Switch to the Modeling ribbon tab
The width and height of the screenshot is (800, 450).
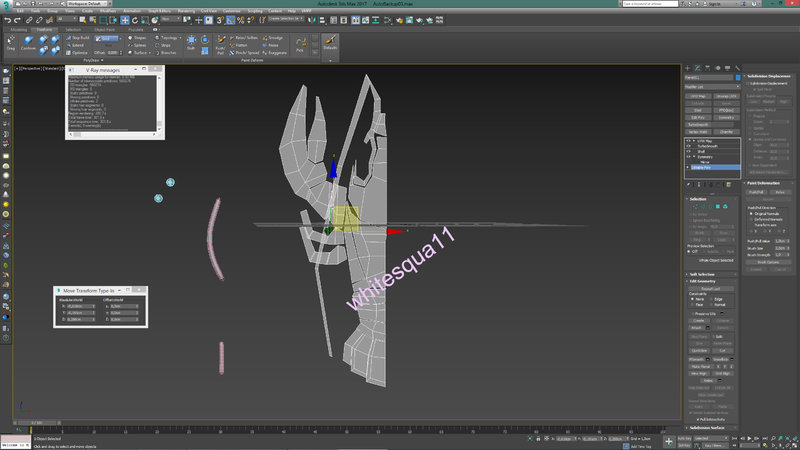tap(19, 30)
